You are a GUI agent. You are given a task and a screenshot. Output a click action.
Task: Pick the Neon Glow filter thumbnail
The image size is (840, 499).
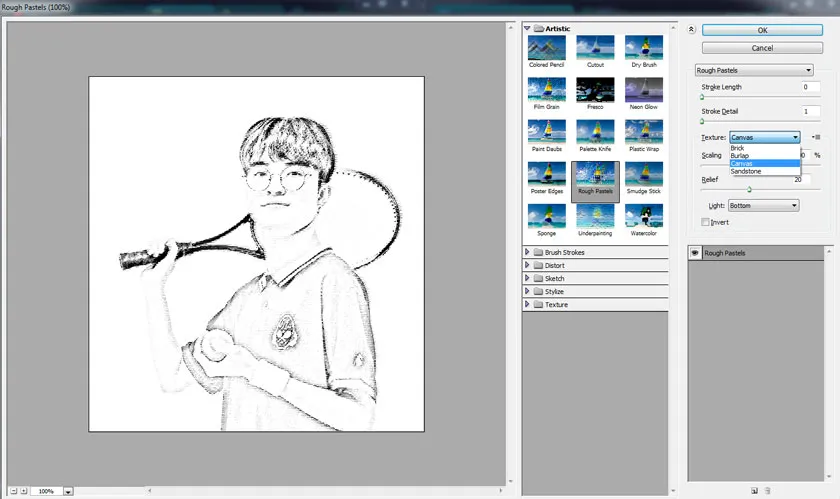click(643, 90)
